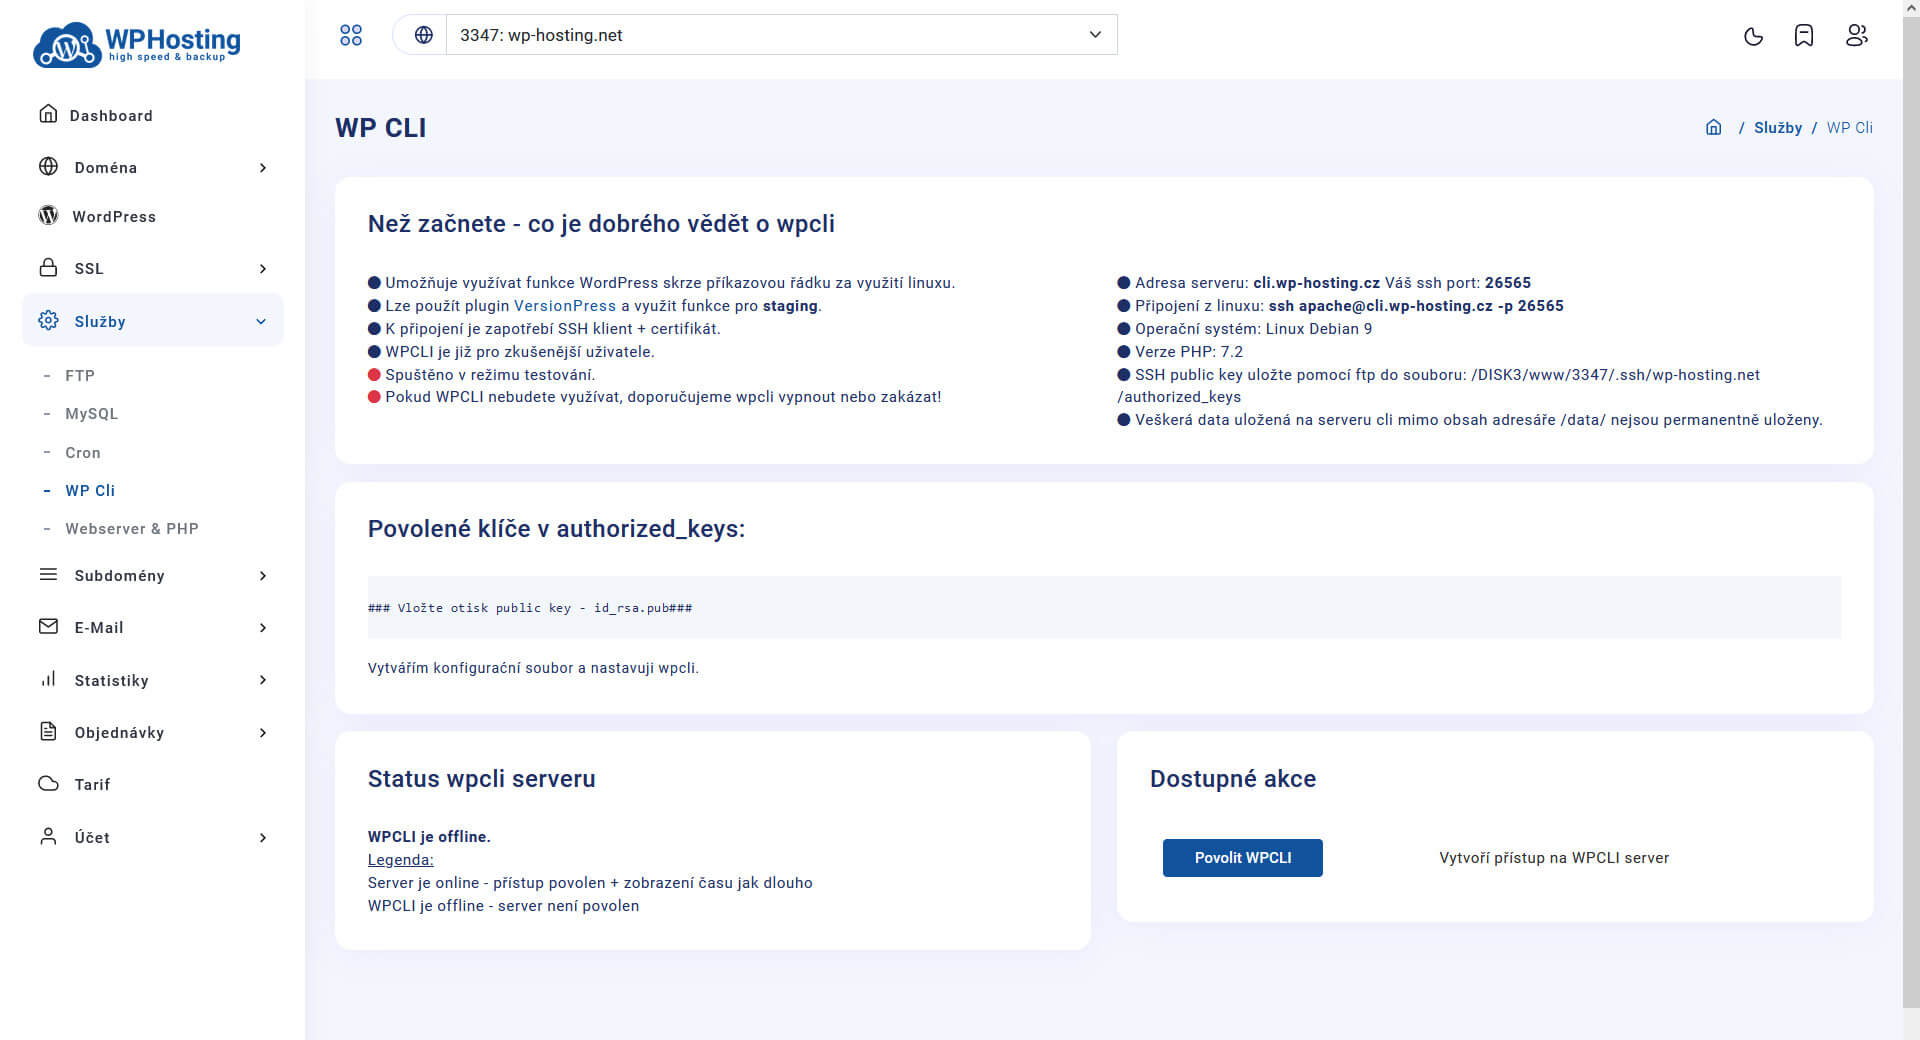This screenshot has height=1040, width=1920.
Task: Click 'Verze PHP: 7.2' line
Action: pyautogui.click(x=1180, y=352)
